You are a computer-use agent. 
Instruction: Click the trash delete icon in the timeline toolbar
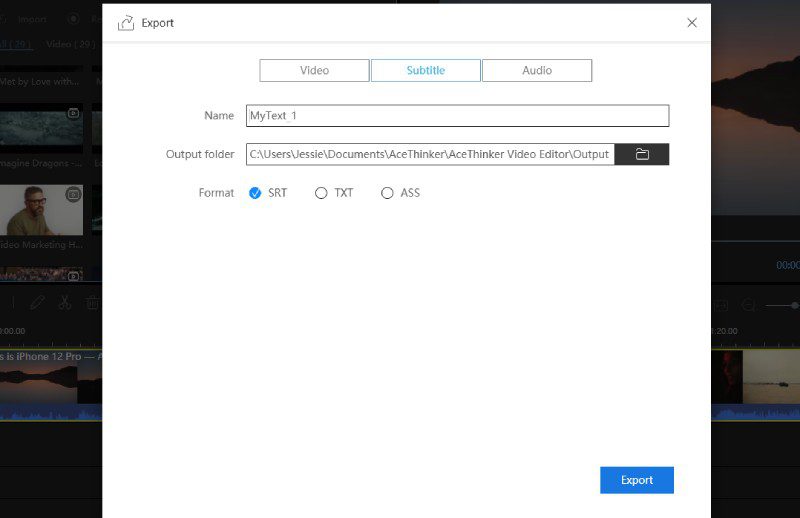pos(92,303)
